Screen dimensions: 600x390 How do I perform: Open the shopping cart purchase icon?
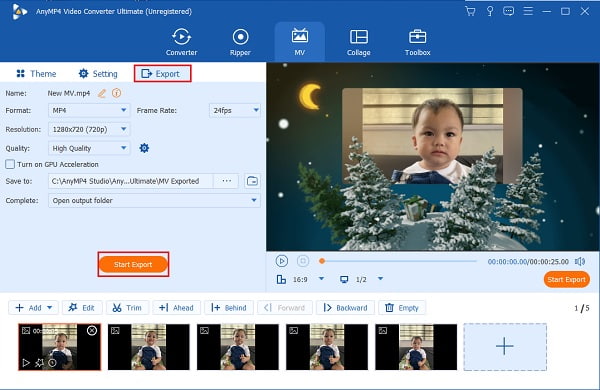[470, 11]
